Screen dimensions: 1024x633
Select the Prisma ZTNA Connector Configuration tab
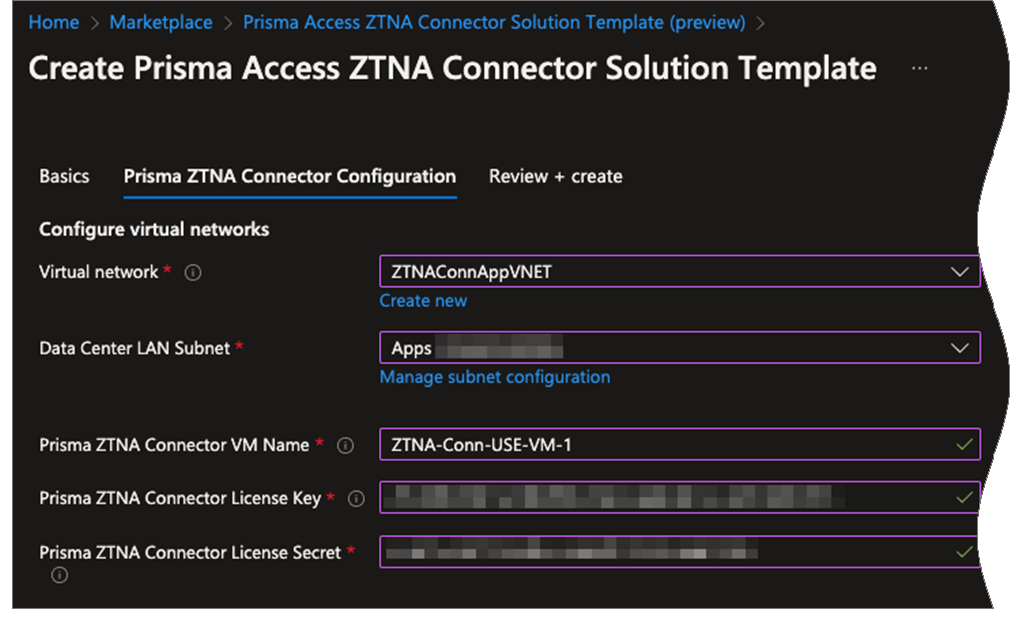pyautogui.click(x=289, y=176)
